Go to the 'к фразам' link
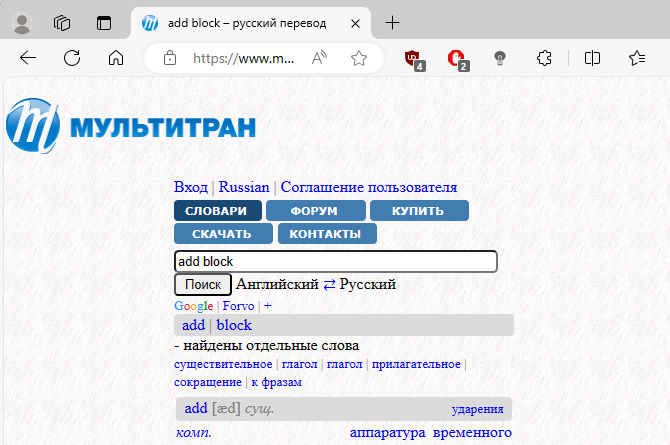 pos(276,382)
